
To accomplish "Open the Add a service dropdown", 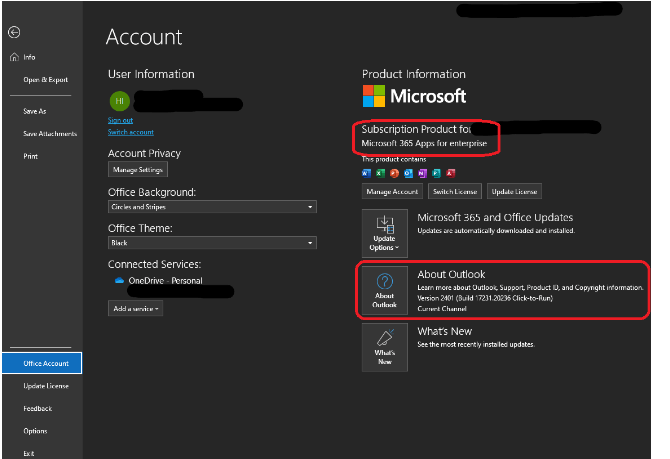I will [x=135, y=309].
